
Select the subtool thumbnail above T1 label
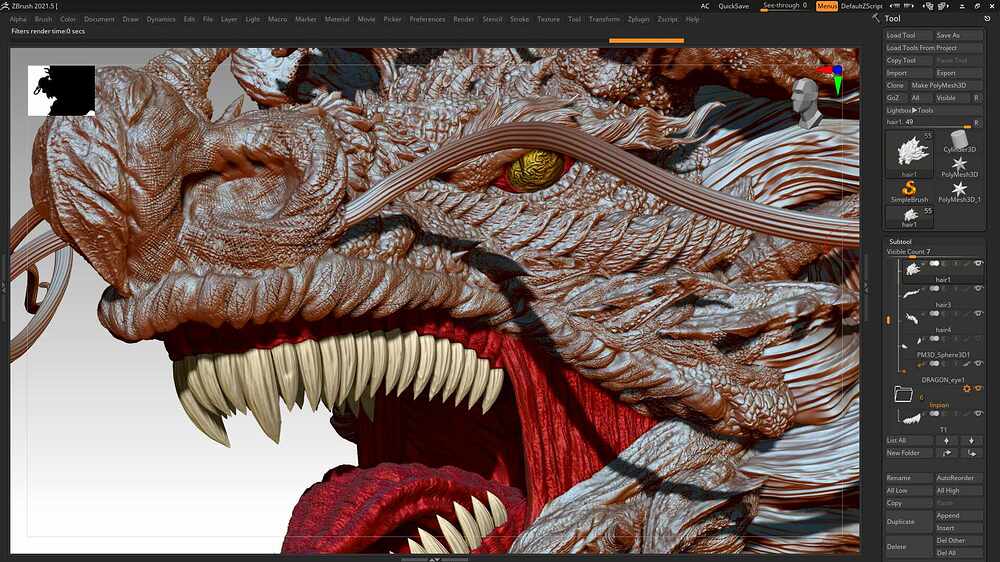(913, 418)
